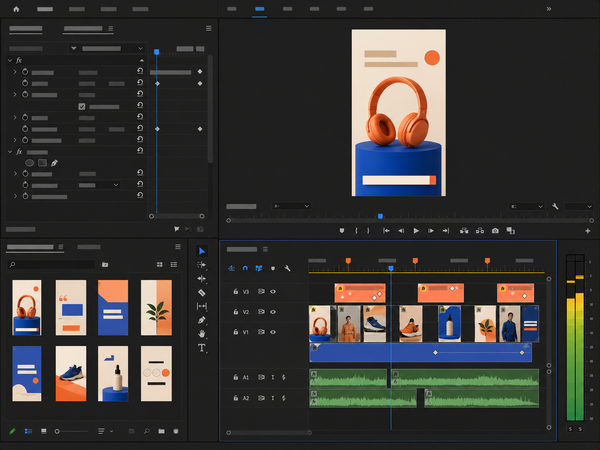The width and height of the screenshot is (600, 450).
Task: Toggle the lock on track A1
Action: pyautogui.click(x=236, y=377)
